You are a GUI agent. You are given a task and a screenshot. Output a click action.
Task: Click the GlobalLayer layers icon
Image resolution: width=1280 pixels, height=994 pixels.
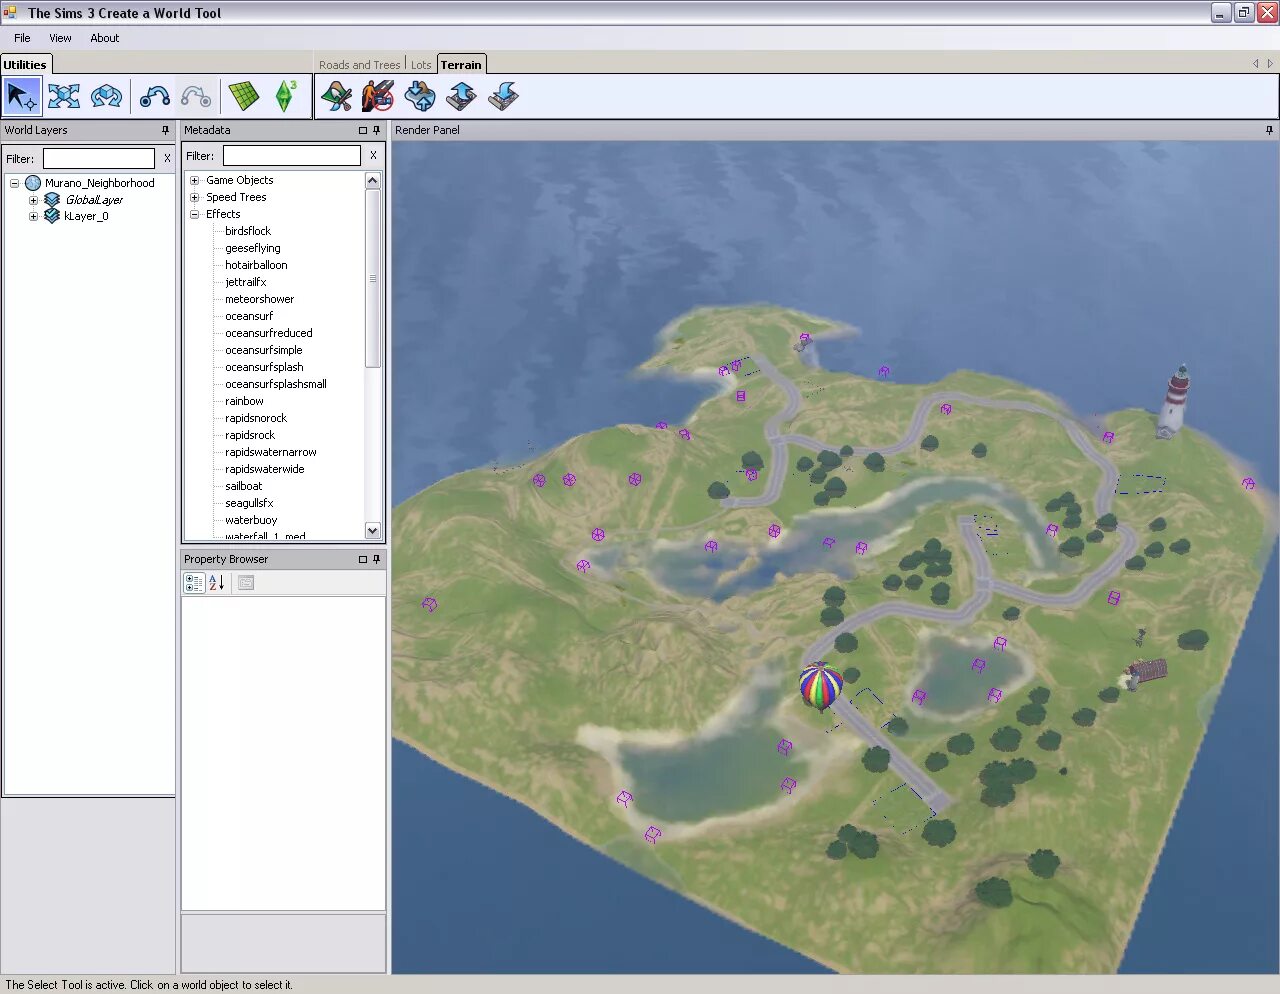[52, 200]
